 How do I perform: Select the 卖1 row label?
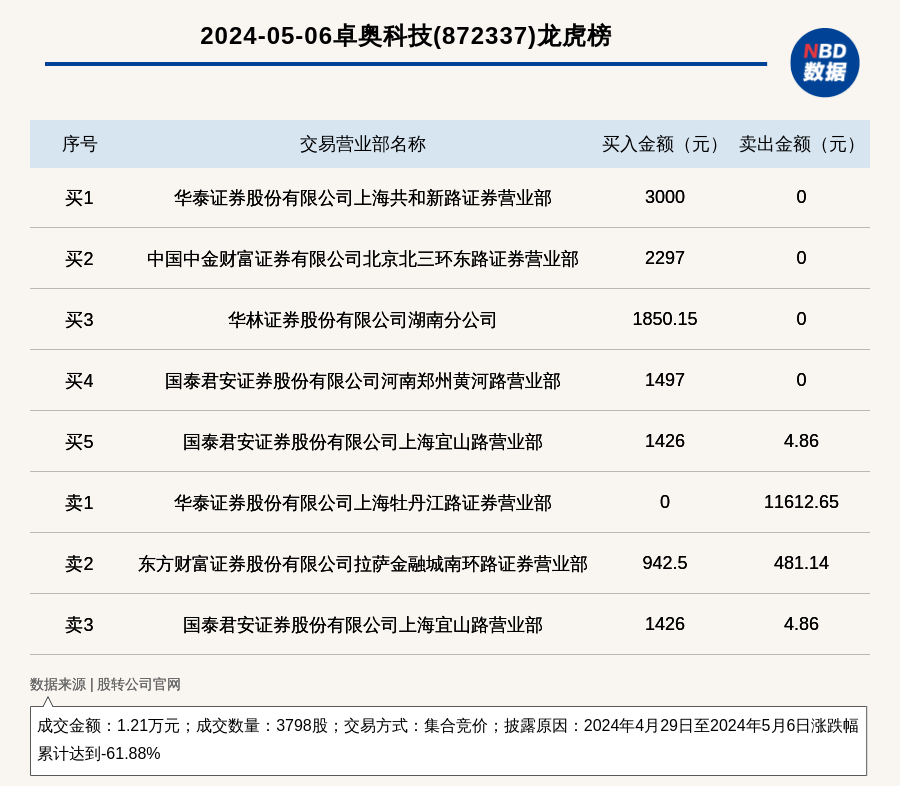pos(79,502)
